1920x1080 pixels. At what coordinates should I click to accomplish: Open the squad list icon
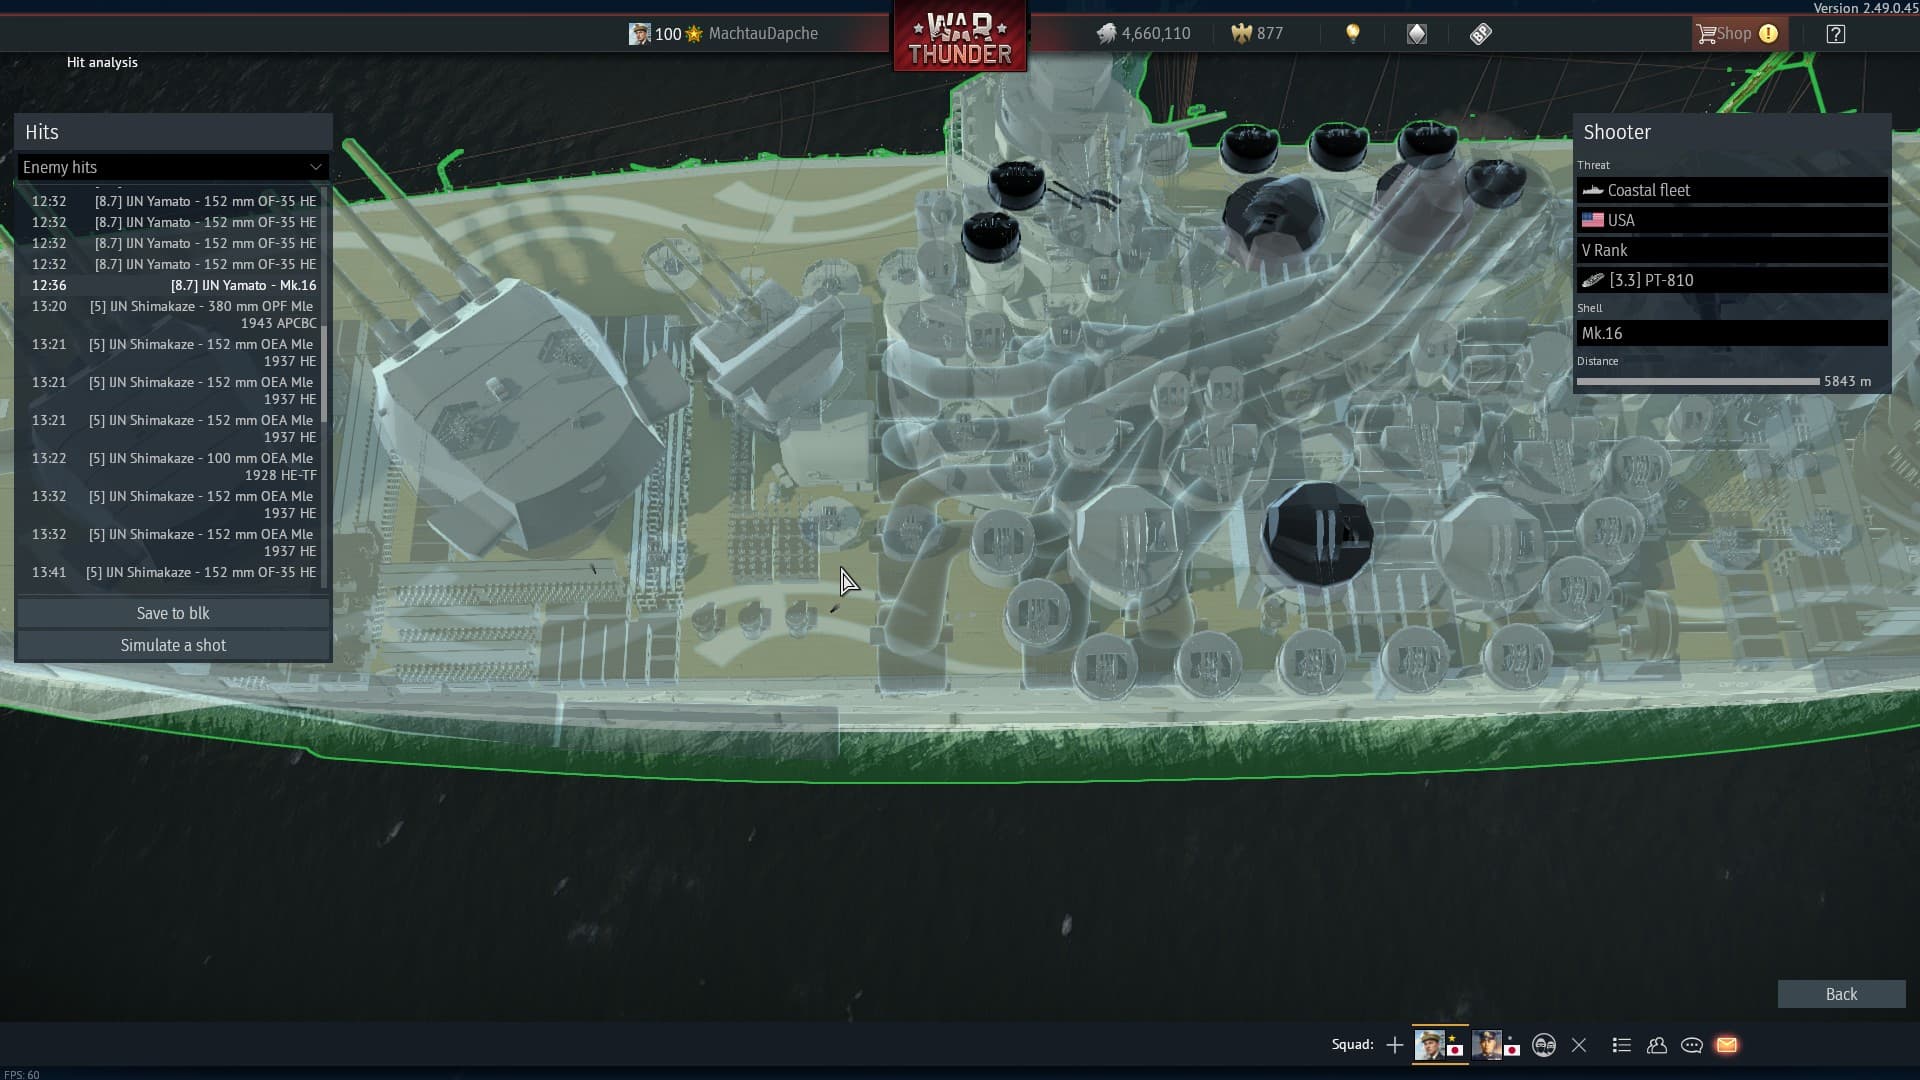(1622, 1045)
